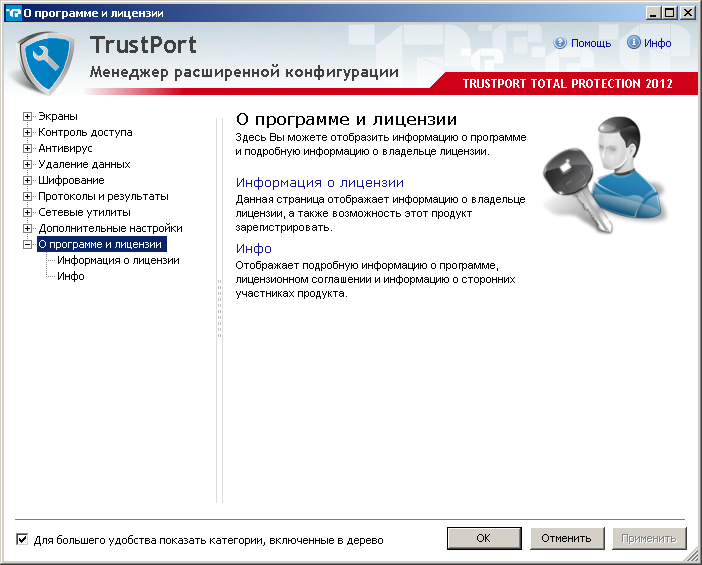Click the Менеджер расширенной конфигурации subtitle
This screenshot has width=702, height=565.
click(x=244, y=72)
